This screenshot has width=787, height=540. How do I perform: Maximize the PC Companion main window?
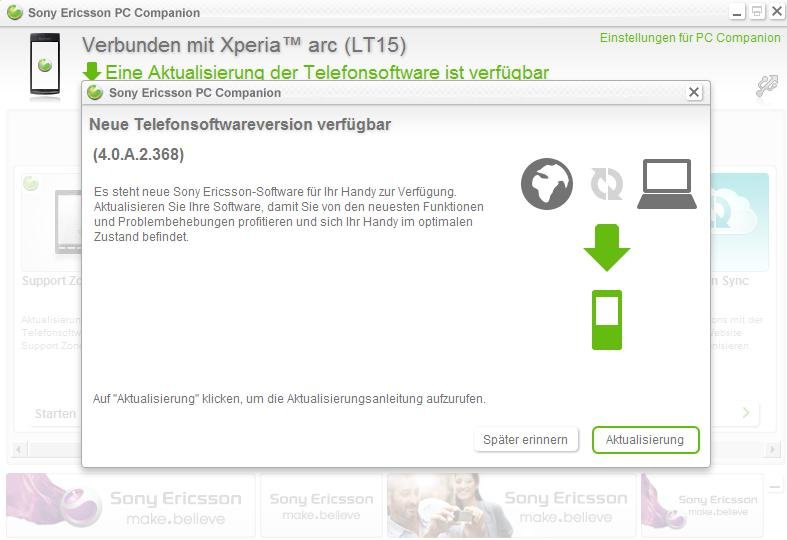click(x=757, y=12)
